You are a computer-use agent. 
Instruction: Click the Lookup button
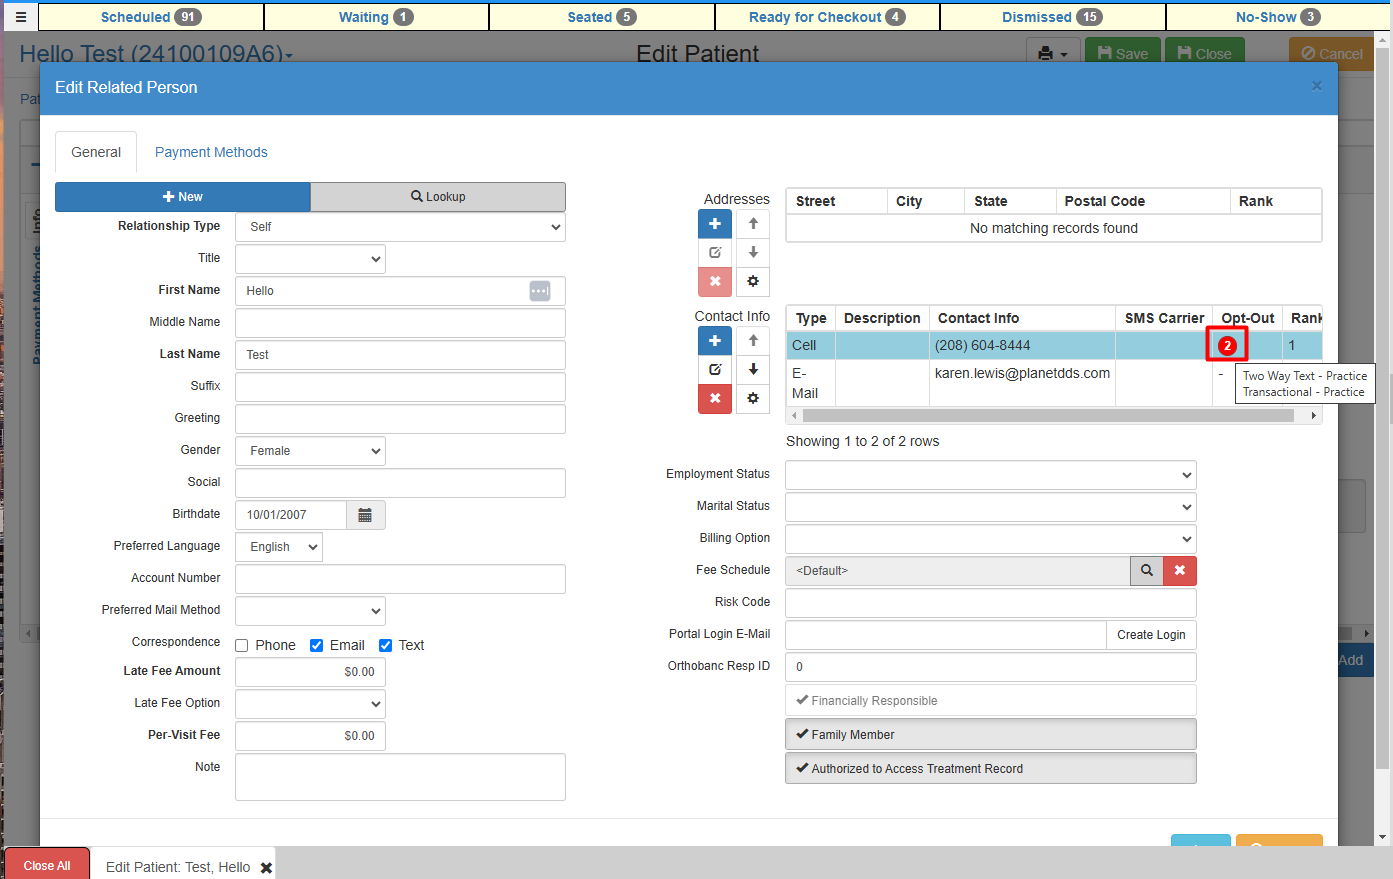click(x=438, y=197)
